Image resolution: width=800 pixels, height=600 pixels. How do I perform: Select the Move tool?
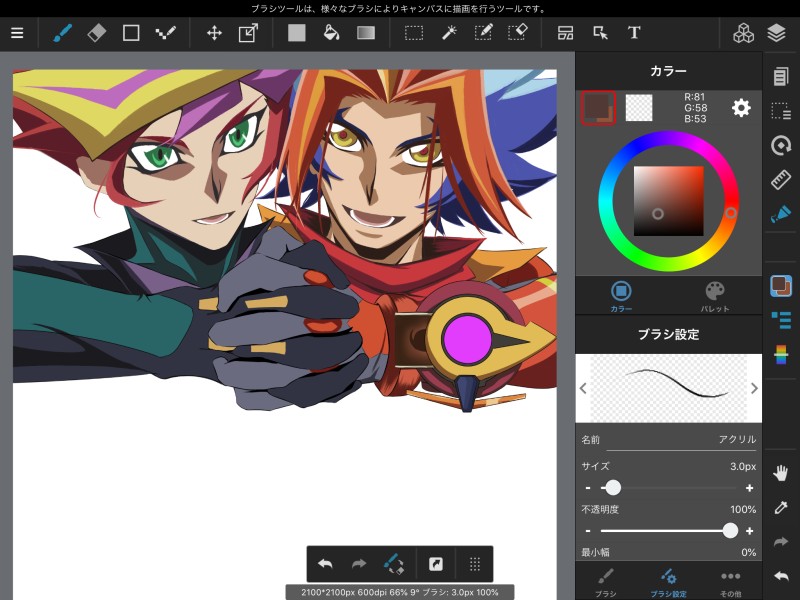pyautogui.click(x=214, y=33)
